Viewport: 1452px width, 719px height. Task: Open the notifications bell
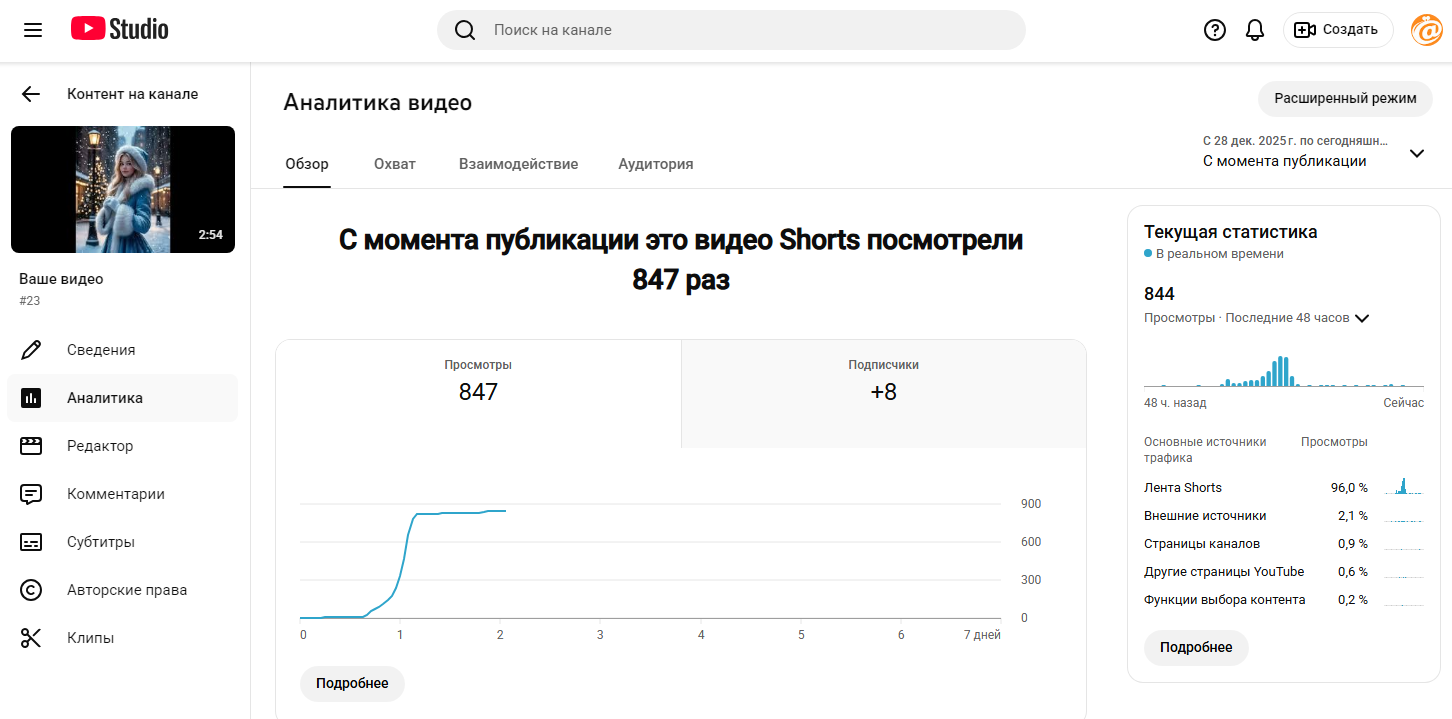tap(1255, 30)
